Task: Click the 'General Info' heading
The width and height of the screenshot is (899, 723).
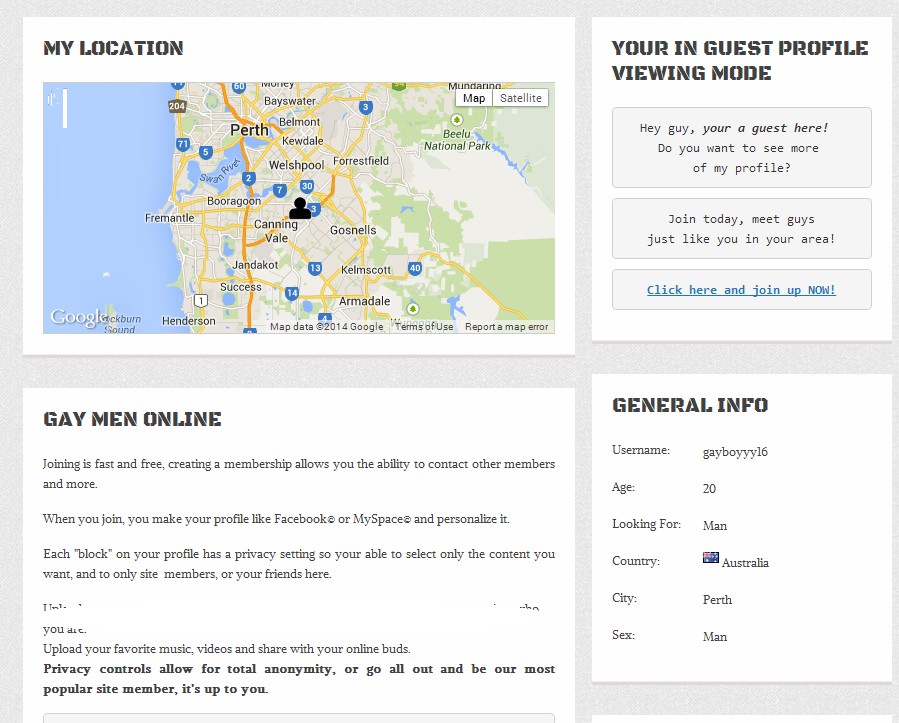Action: (690, 405)
